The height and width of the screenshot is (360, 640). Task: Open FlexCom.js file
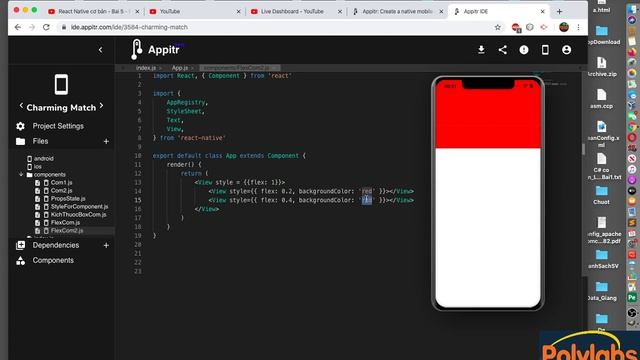click(x=65, y=222)
